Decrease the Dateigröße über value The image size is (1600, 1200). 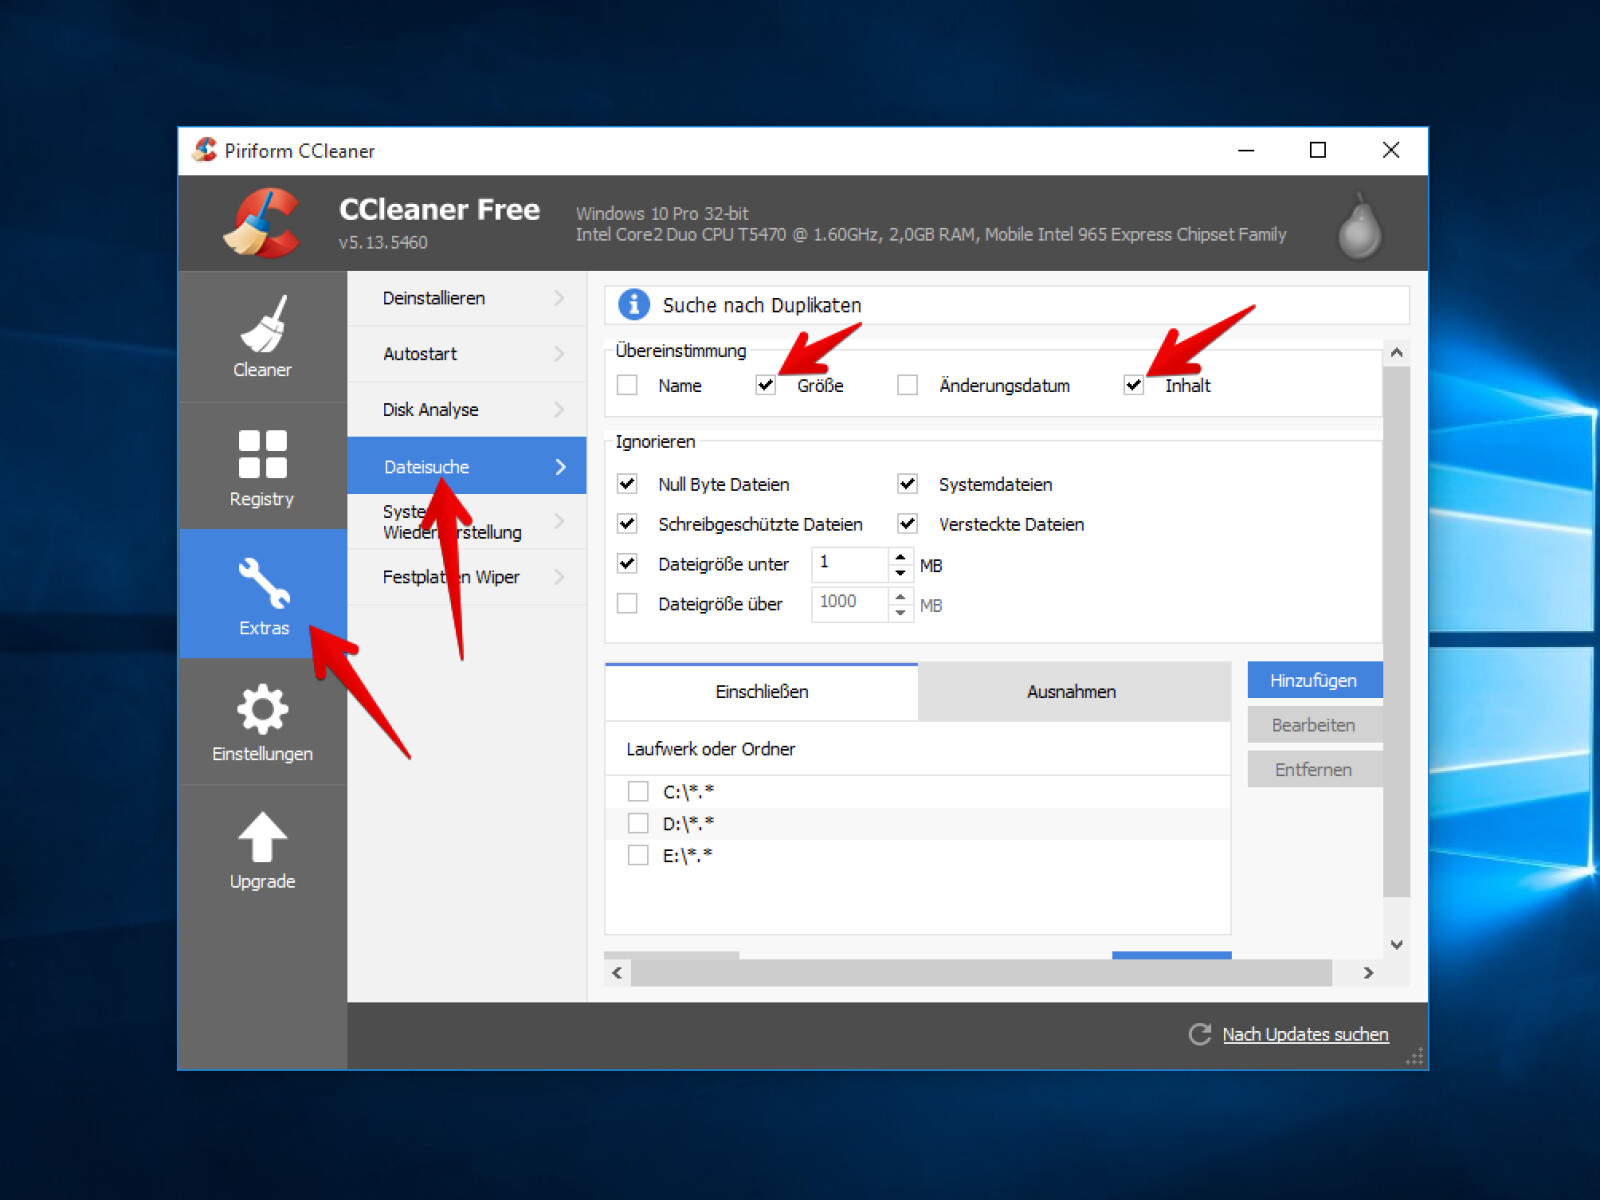point(900,613)
